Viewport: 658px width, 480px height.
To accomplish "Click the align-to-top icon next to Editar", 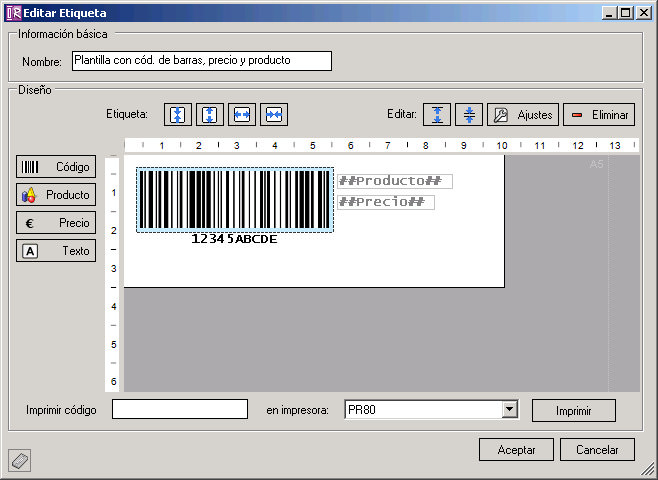I will 437,114.
